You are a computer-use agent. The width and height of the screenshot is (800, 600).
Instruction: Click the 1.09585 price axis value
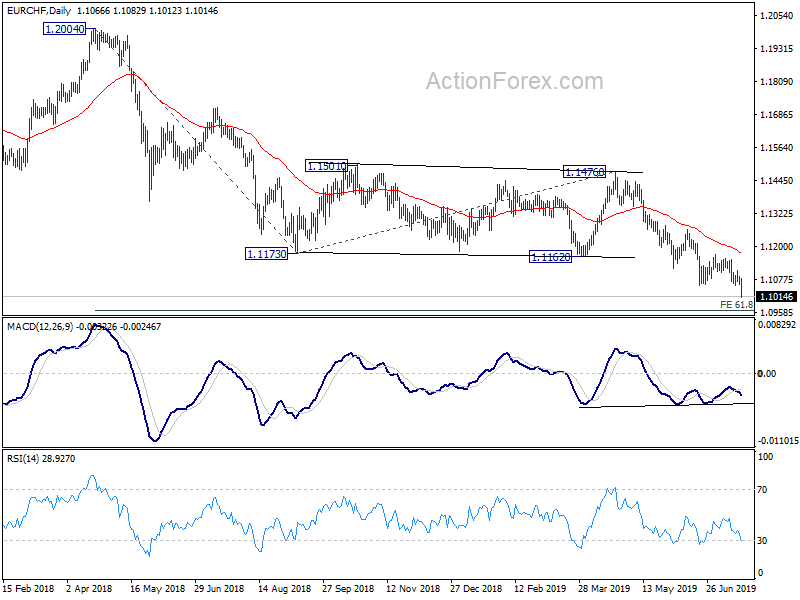point(777,312)
